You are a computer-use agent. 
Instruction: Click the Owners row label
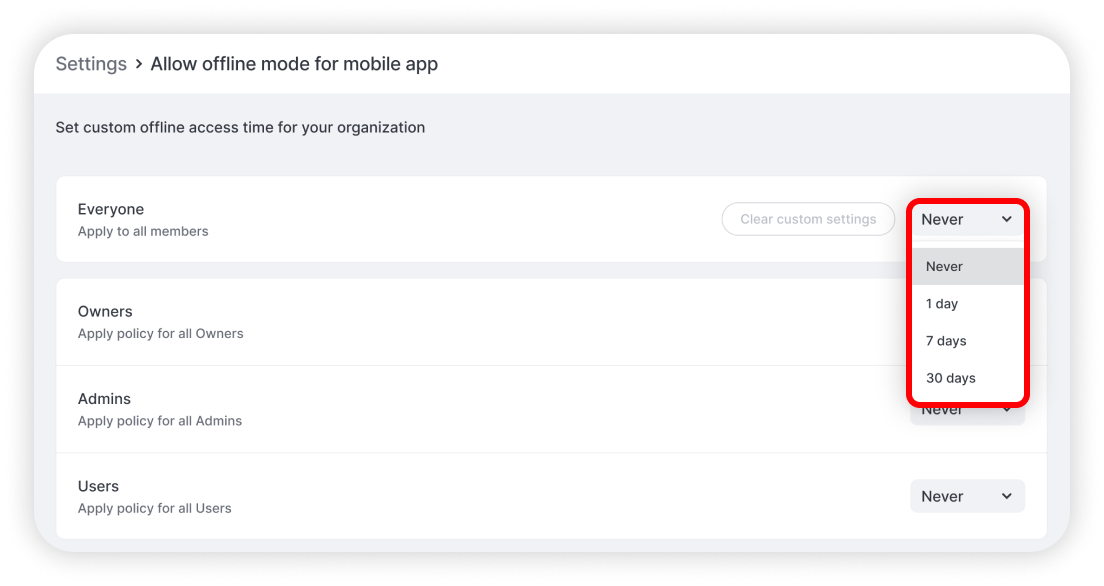coord(105,311)
